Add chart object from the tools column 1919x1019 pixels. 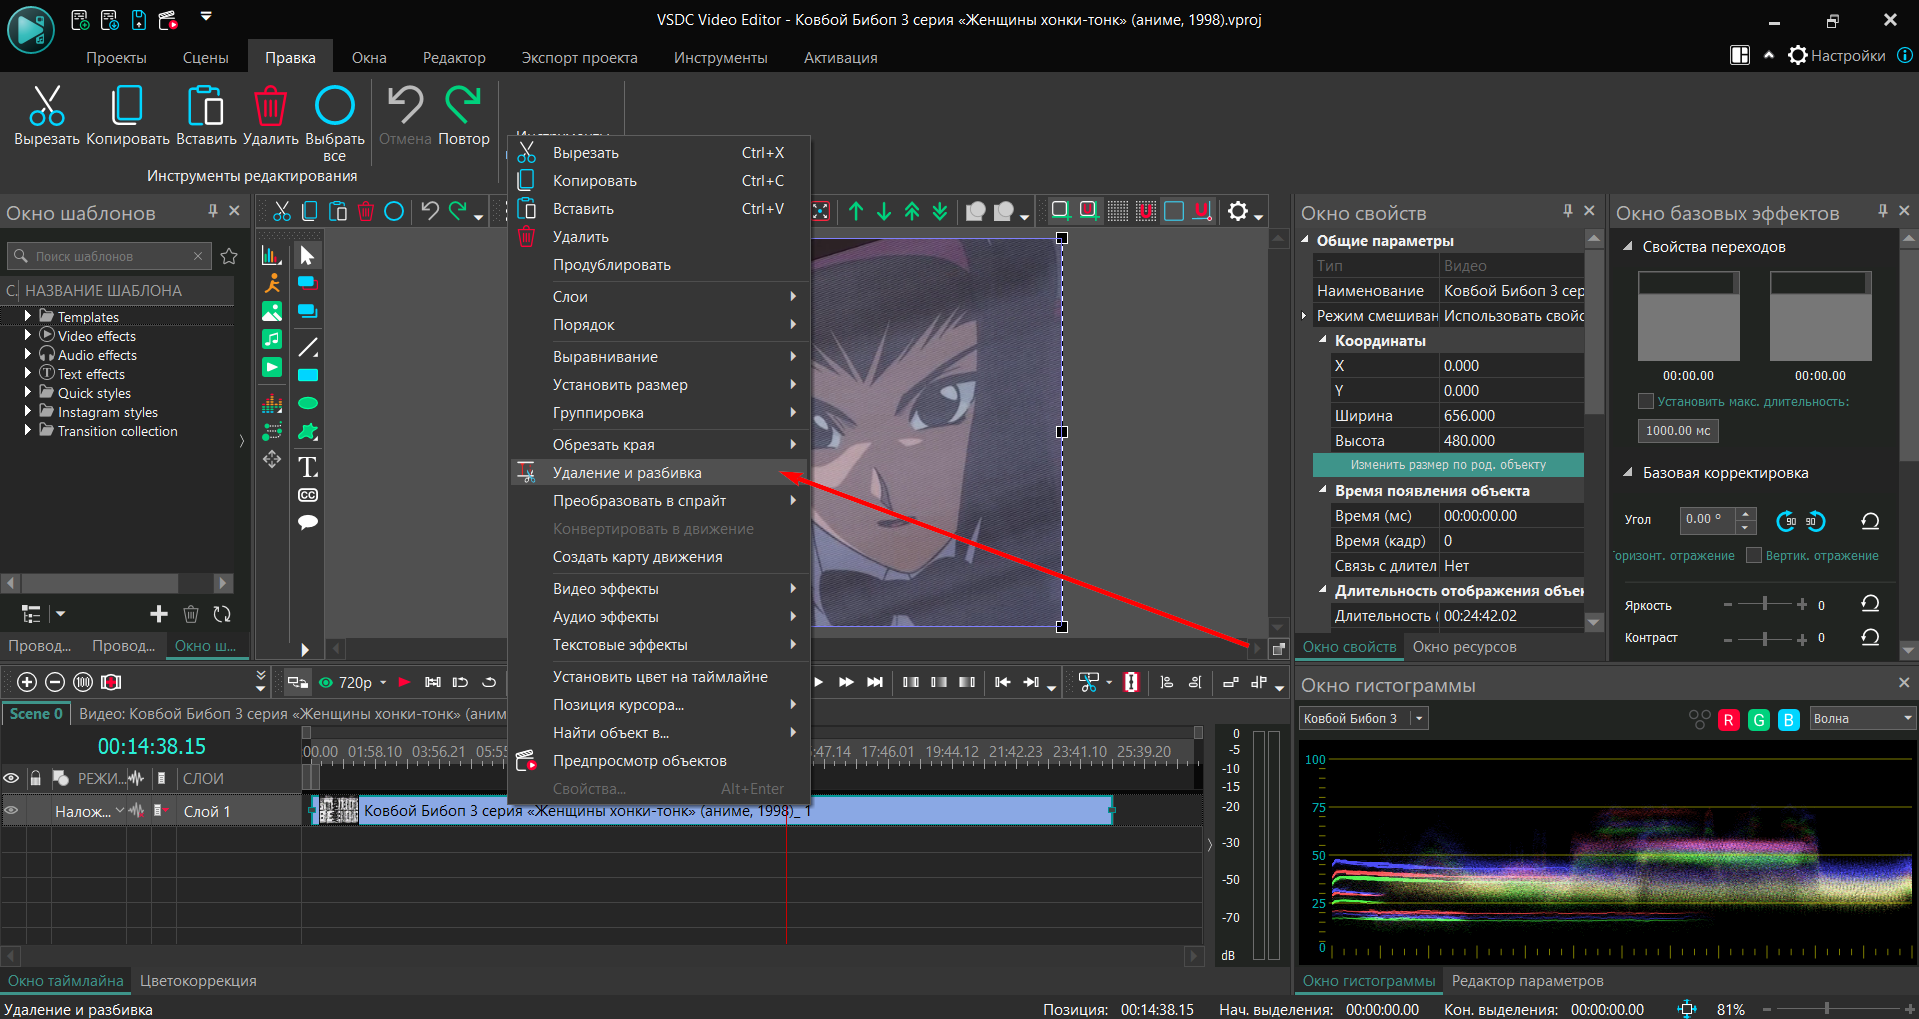272,256
